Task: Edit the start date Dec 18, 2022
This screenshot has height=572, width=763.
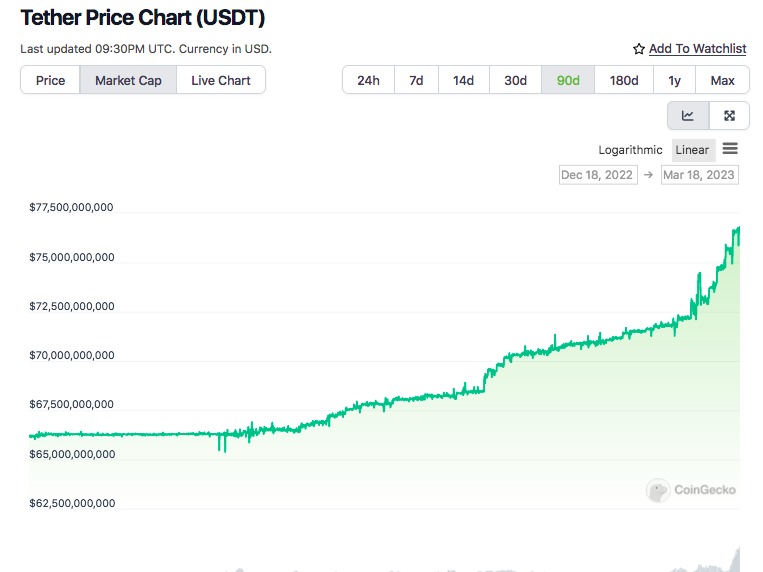Action: tap(598, 175)
